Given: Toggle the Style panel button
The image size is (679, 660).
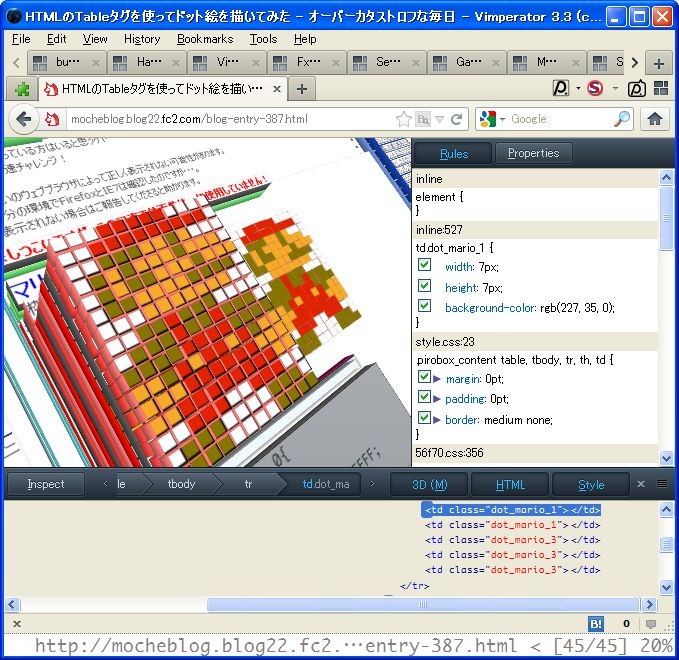Looking at the screenshot, I should click(591, 484).
